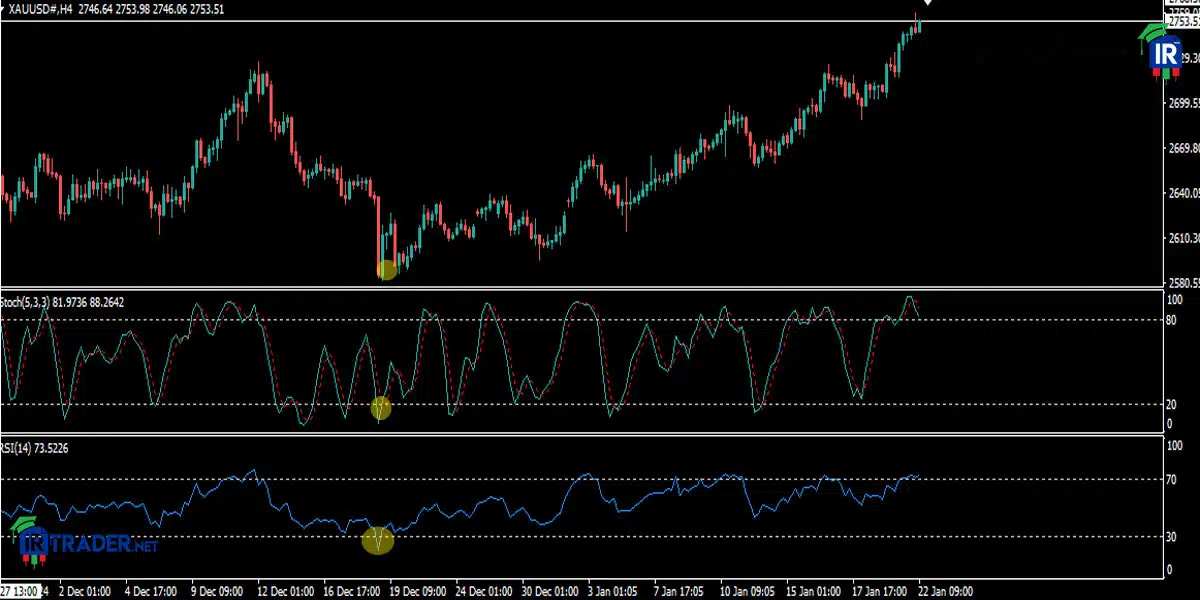Click the highlighted 27 13:00 time box
The image size is (1200, 600).
20,591
